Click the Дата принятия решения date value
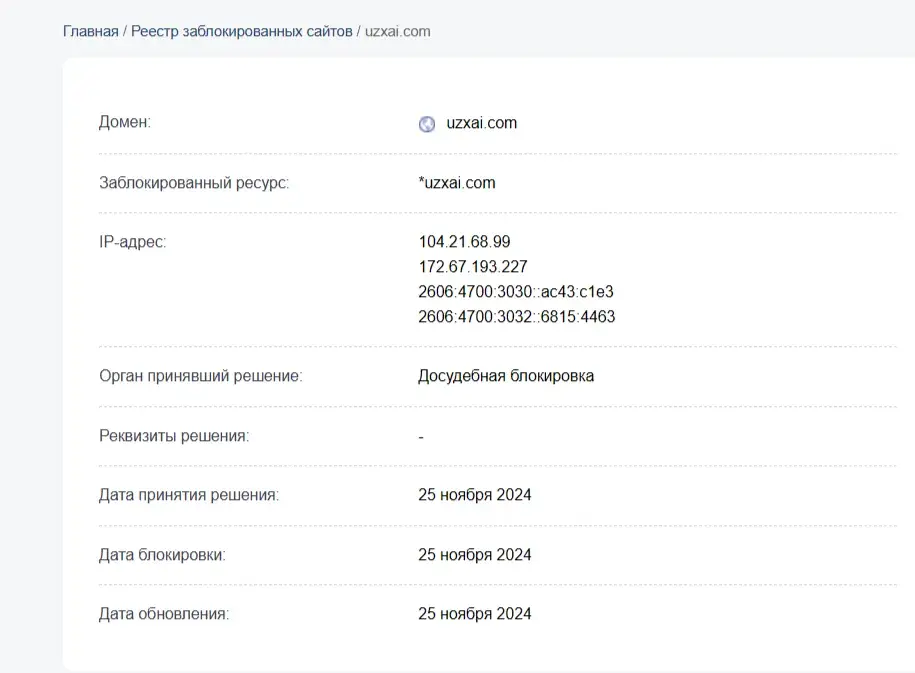The height and width of the screenshot is (673, 915). click(474, 495)
